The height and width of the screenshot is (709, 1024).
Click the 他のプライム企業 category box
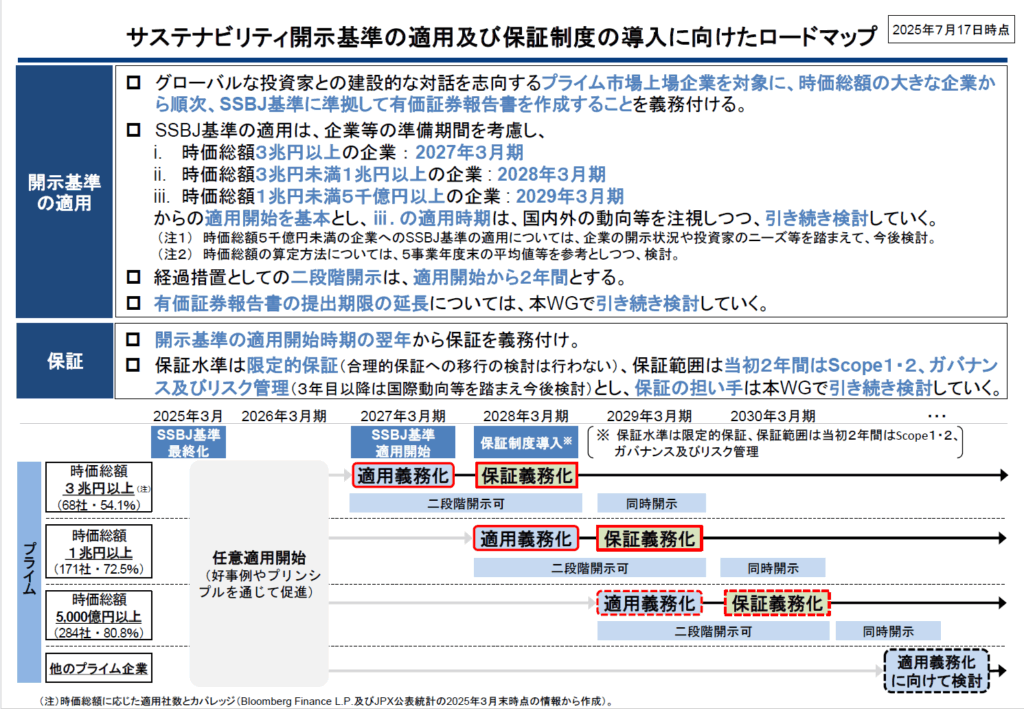tap(98, 666)
